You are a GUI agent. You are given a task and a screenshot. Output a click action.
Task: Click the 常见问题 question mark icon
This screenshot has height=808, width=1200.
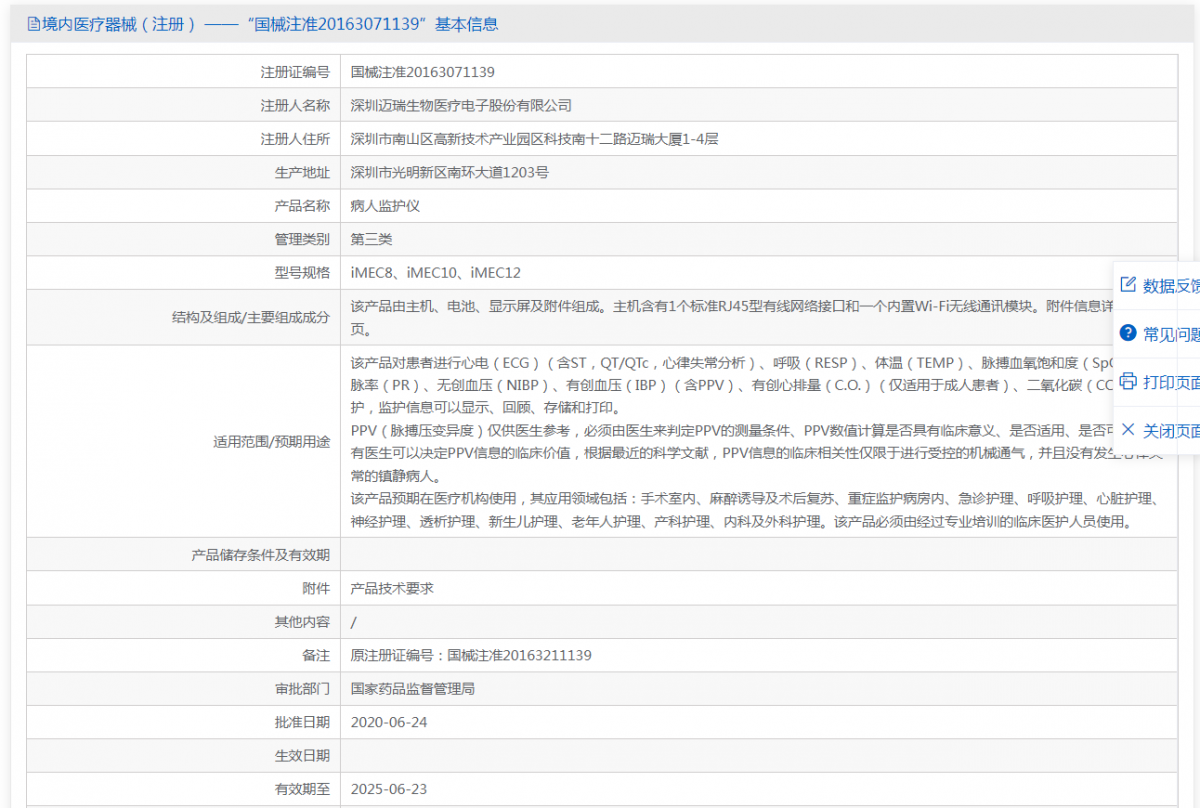(1128, 333)
